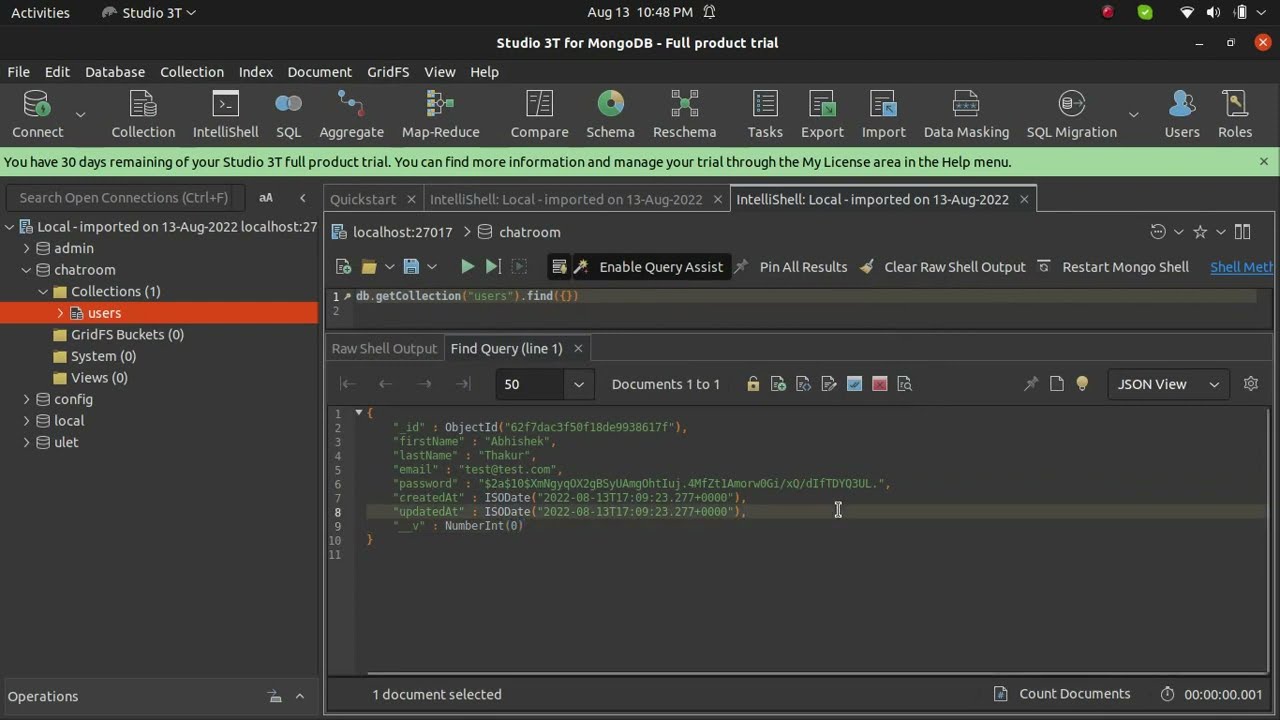Screen dimensions: 1280x720
Task: Collapse the Collections (1) folder
Action: click(43, 292)
